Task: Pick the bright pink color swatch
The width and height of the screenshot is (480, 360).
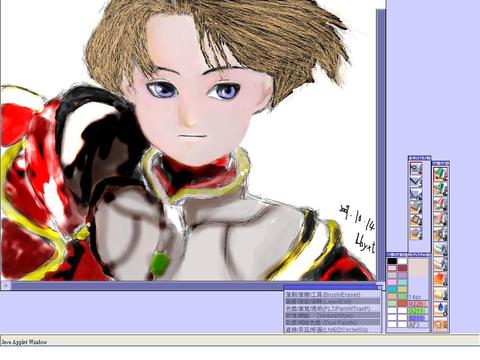Action: pyautogui.click(x=392, y=282)
